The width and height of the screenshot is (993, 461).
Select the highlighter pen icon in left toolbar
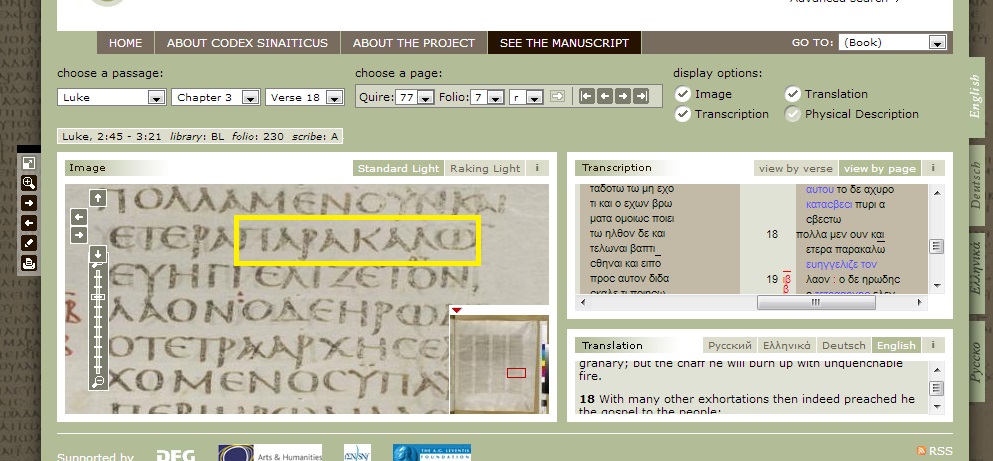pyautogui.click(x=28, y=243)
